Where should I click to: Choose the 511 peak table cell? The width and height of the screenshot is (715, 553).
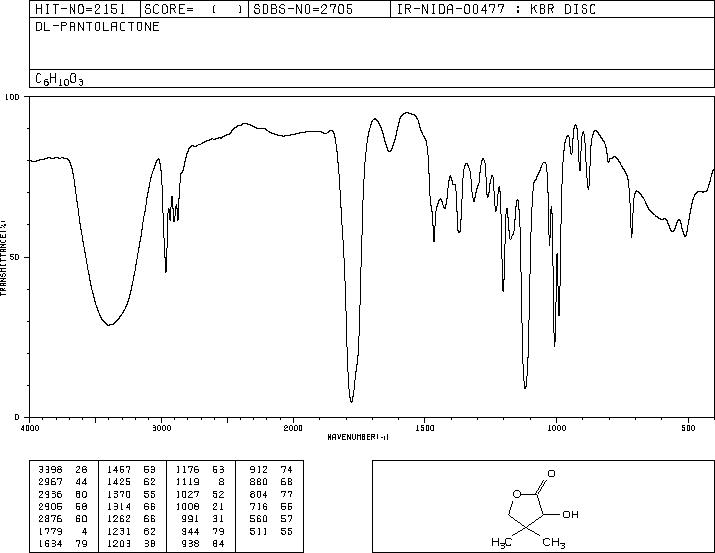(x=259, y=532)
